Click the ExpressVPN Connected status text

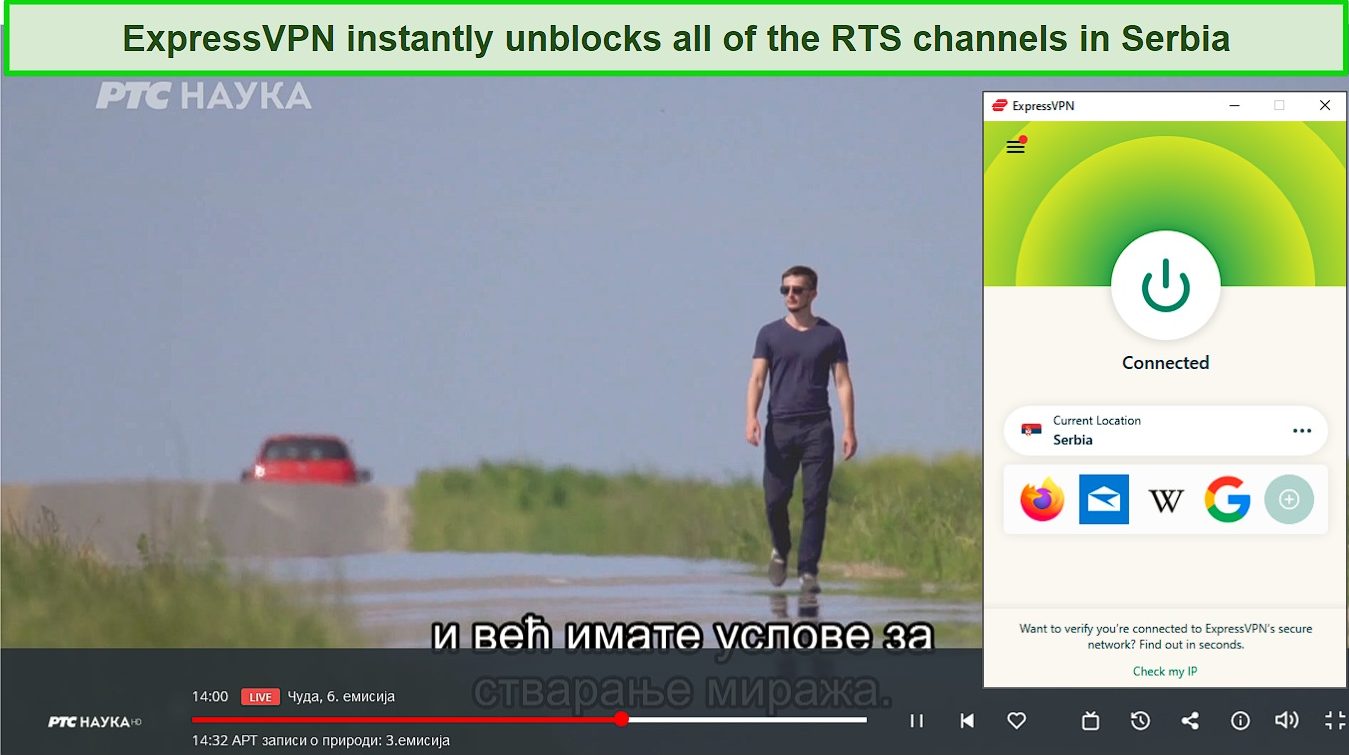(1165, 363)
